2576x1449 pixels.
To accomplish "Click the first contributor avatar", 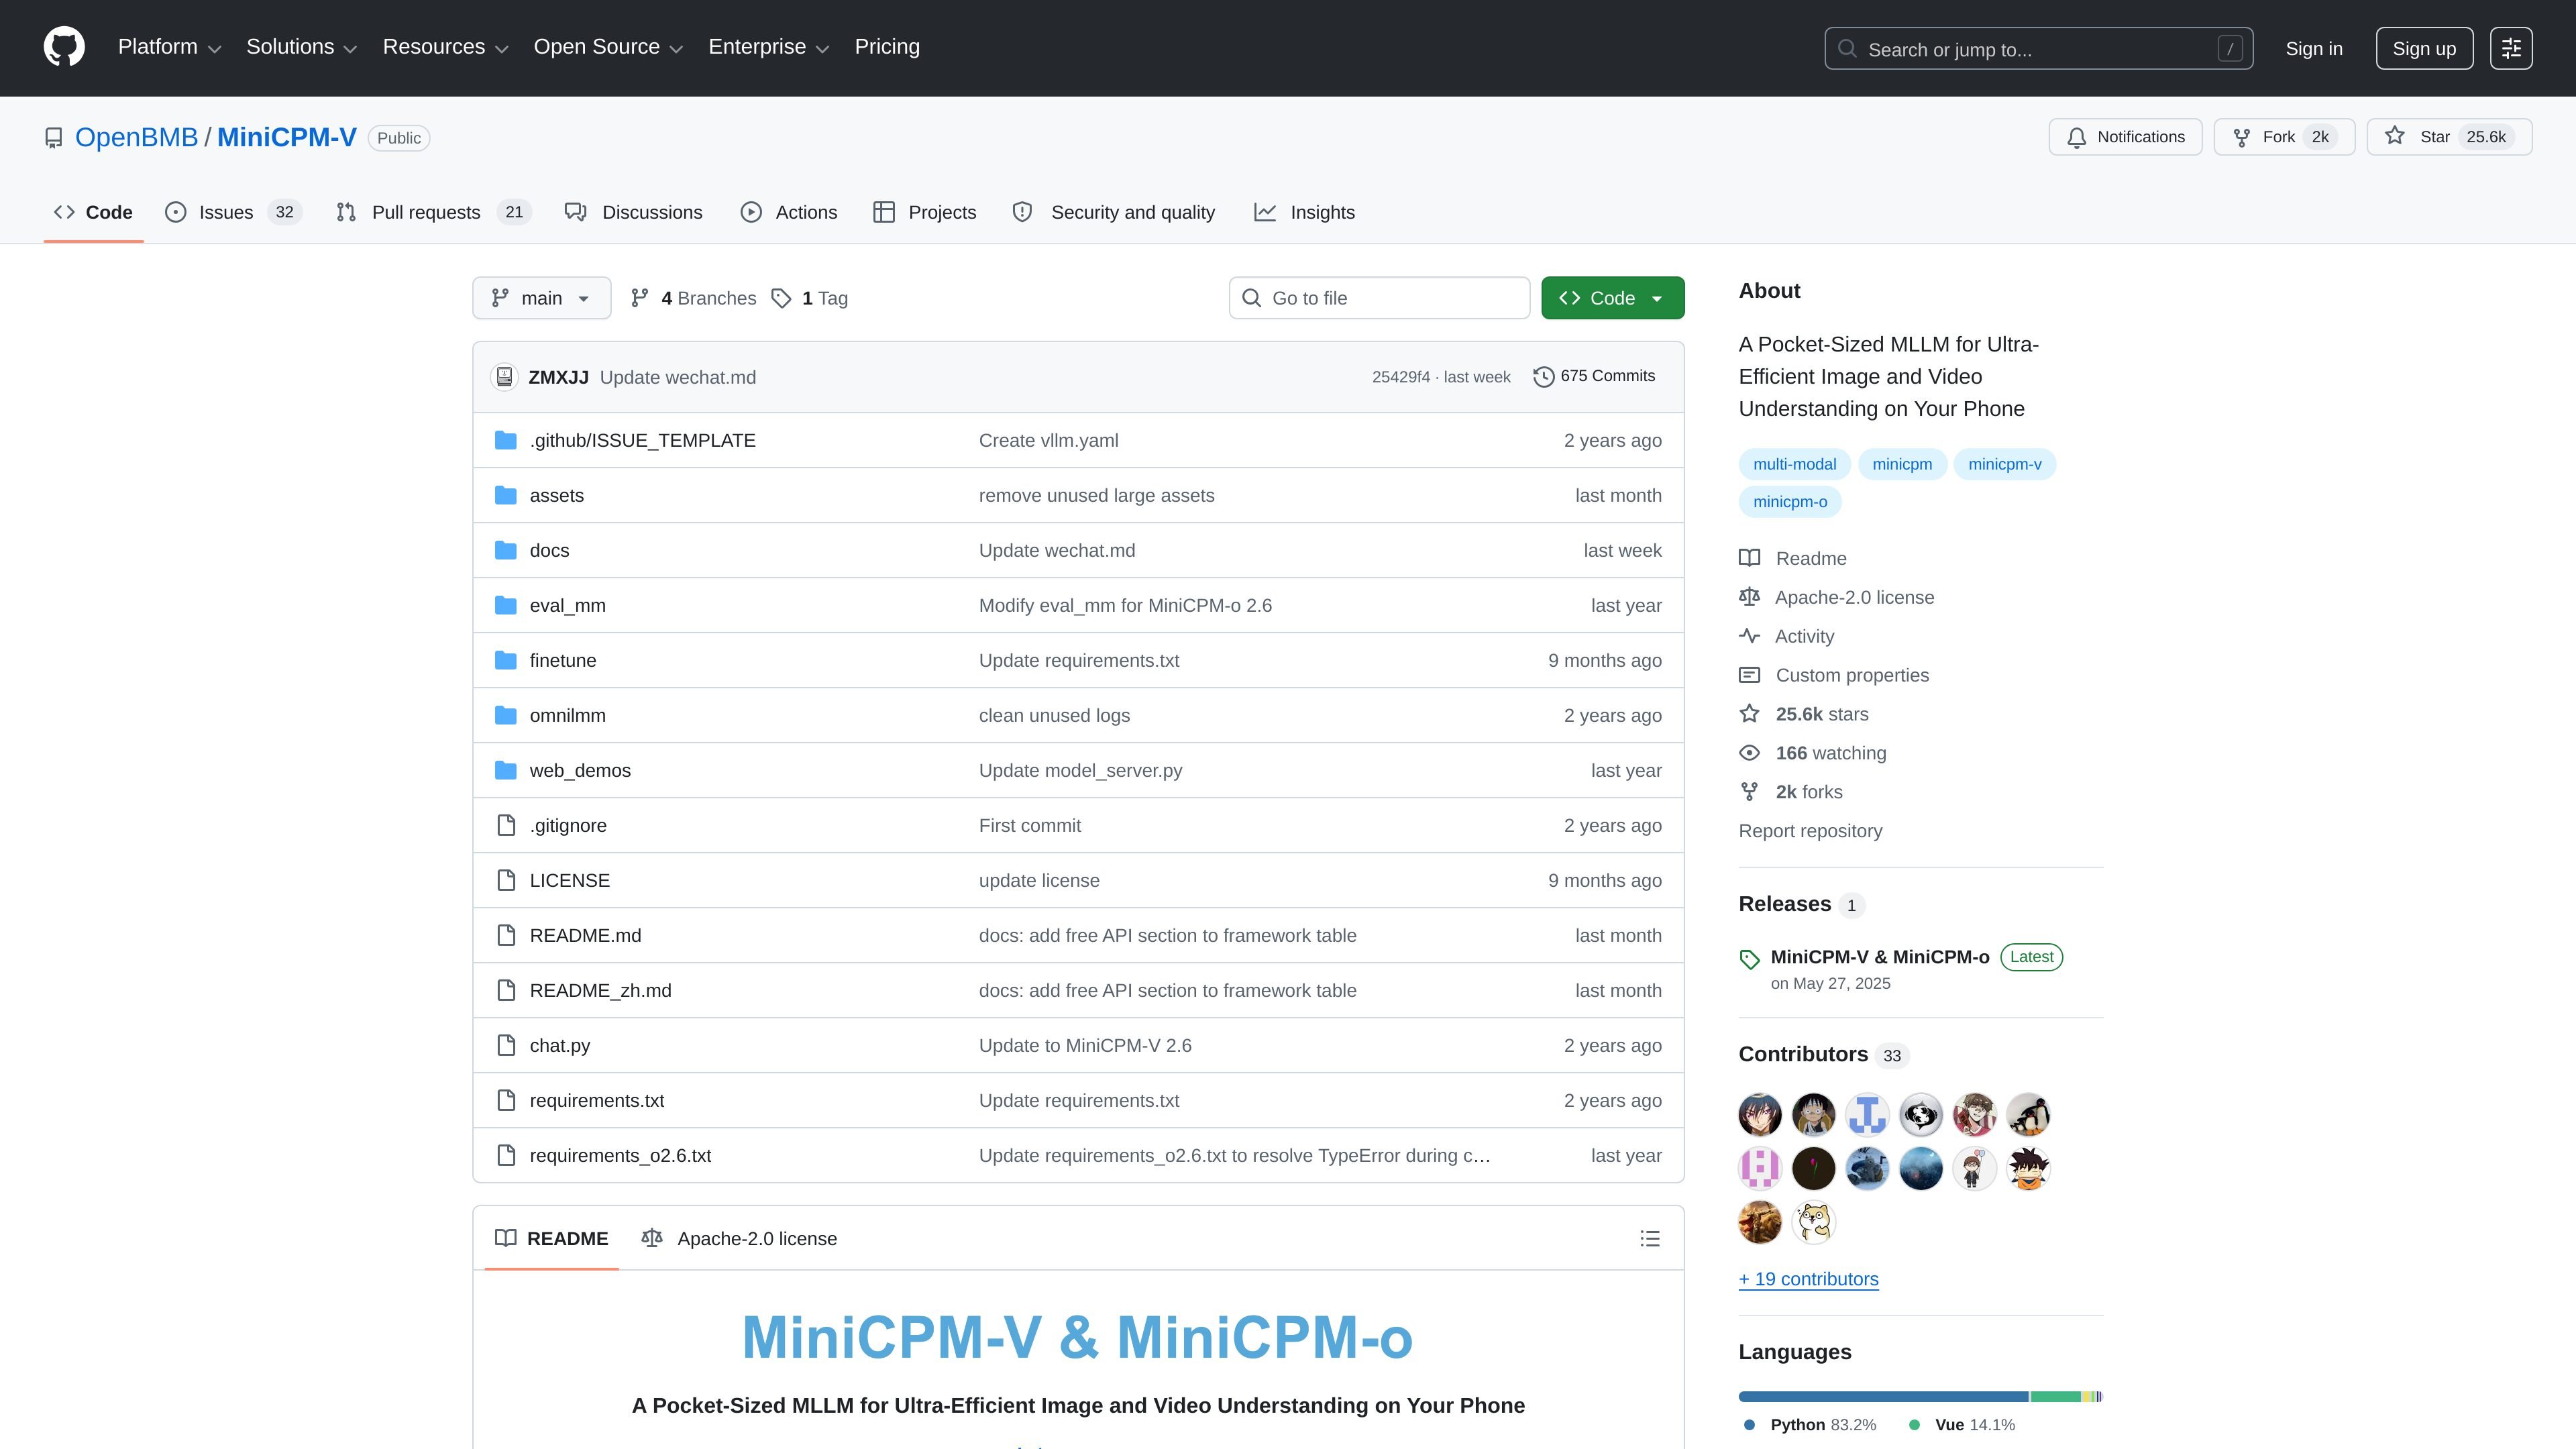I will 1760,1115.
